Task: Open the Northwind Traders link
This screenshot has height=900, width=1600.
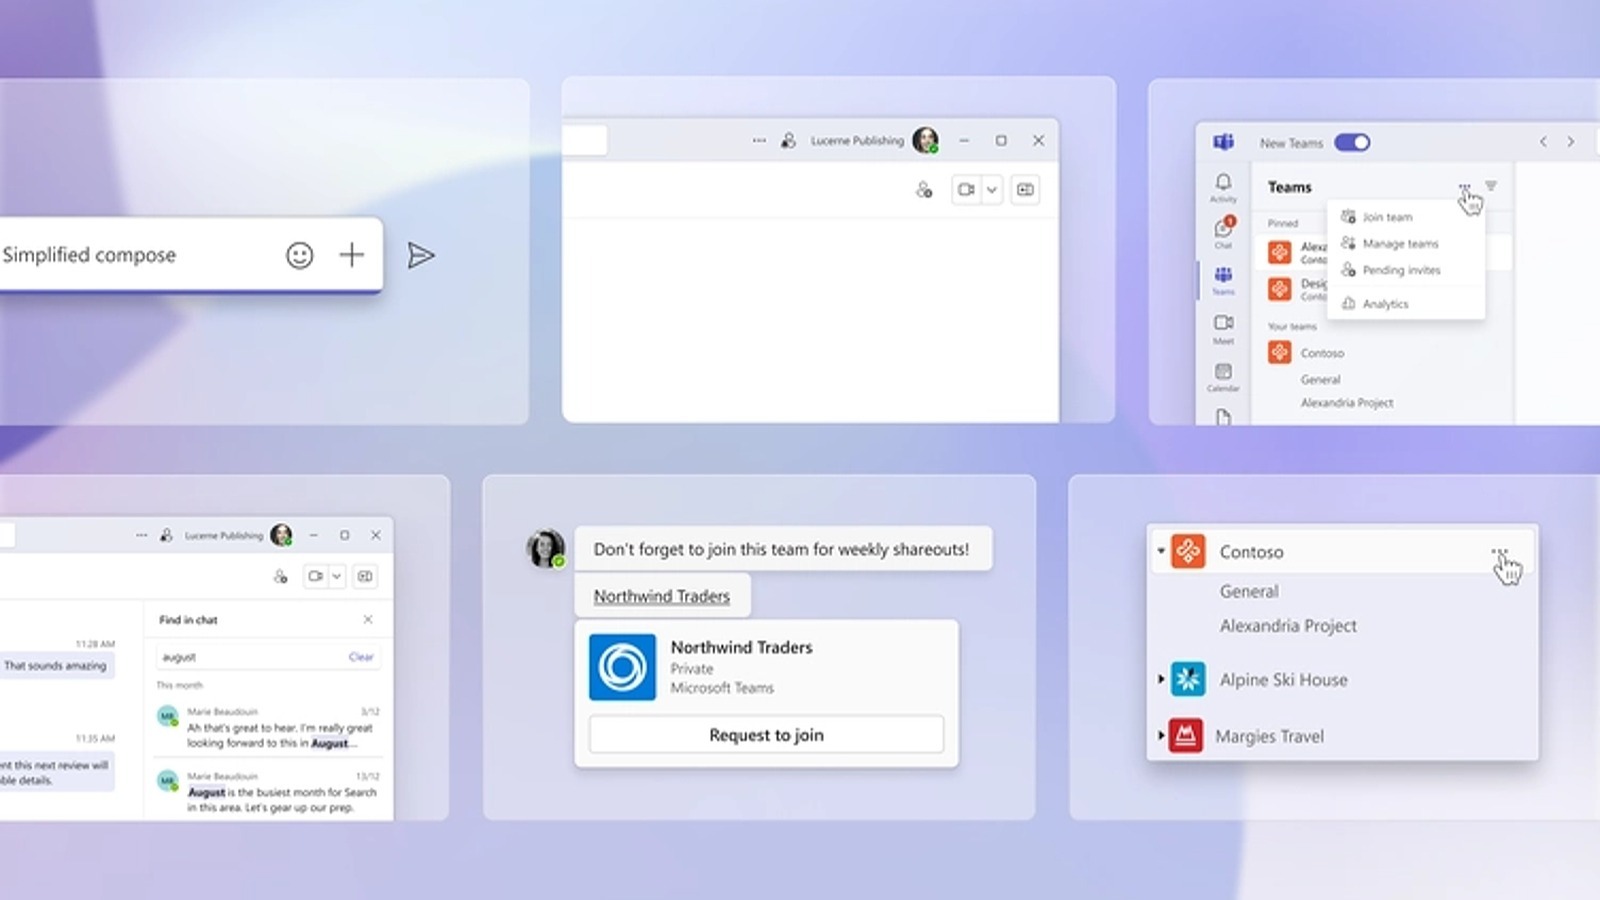Action: (662, 595)
